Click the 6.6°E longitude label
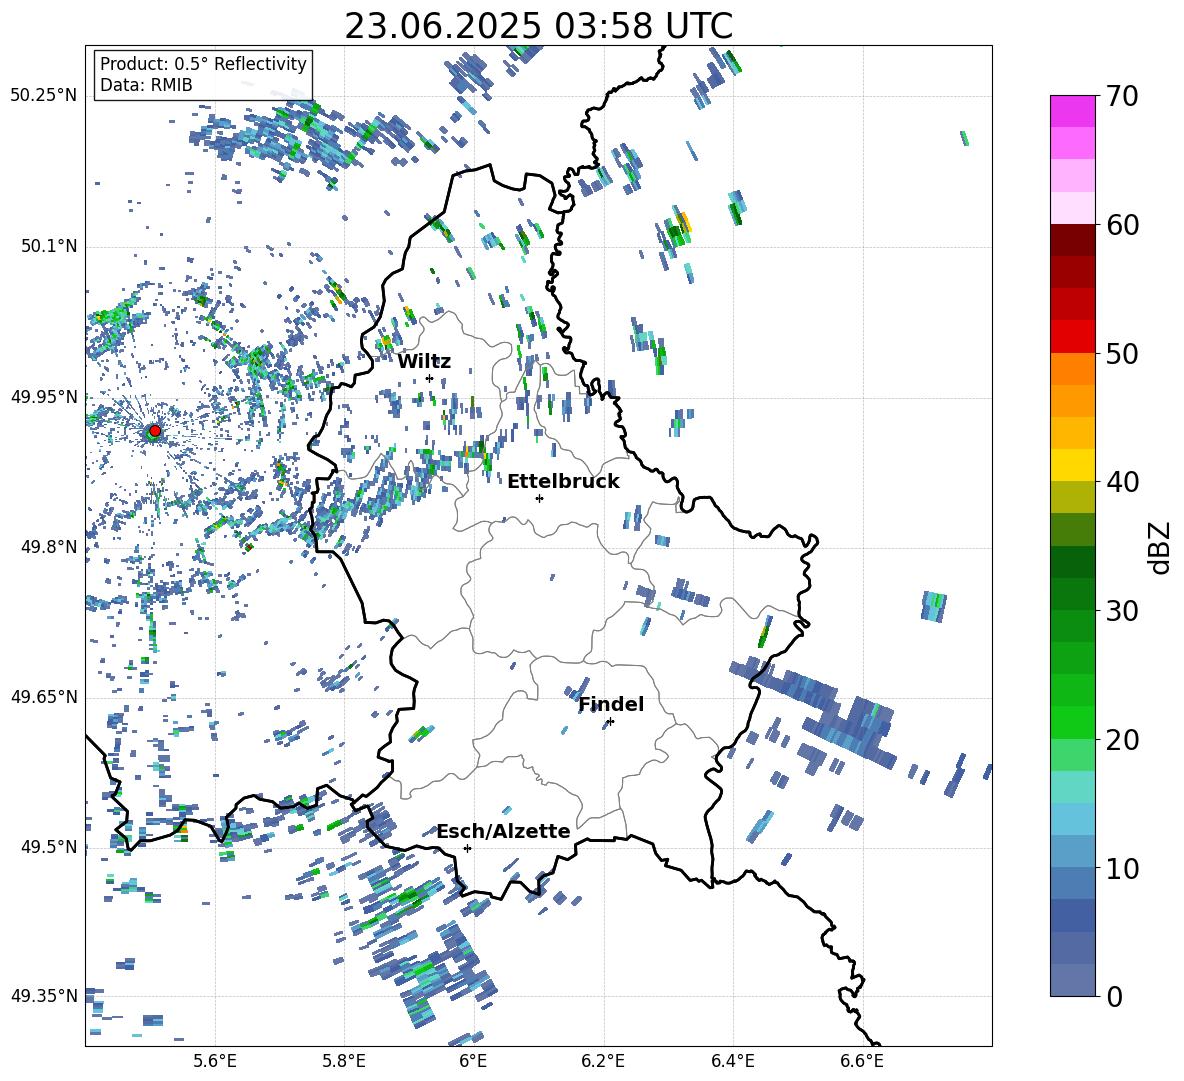Screen dimensions: 1184x1081 (862, 1061)
